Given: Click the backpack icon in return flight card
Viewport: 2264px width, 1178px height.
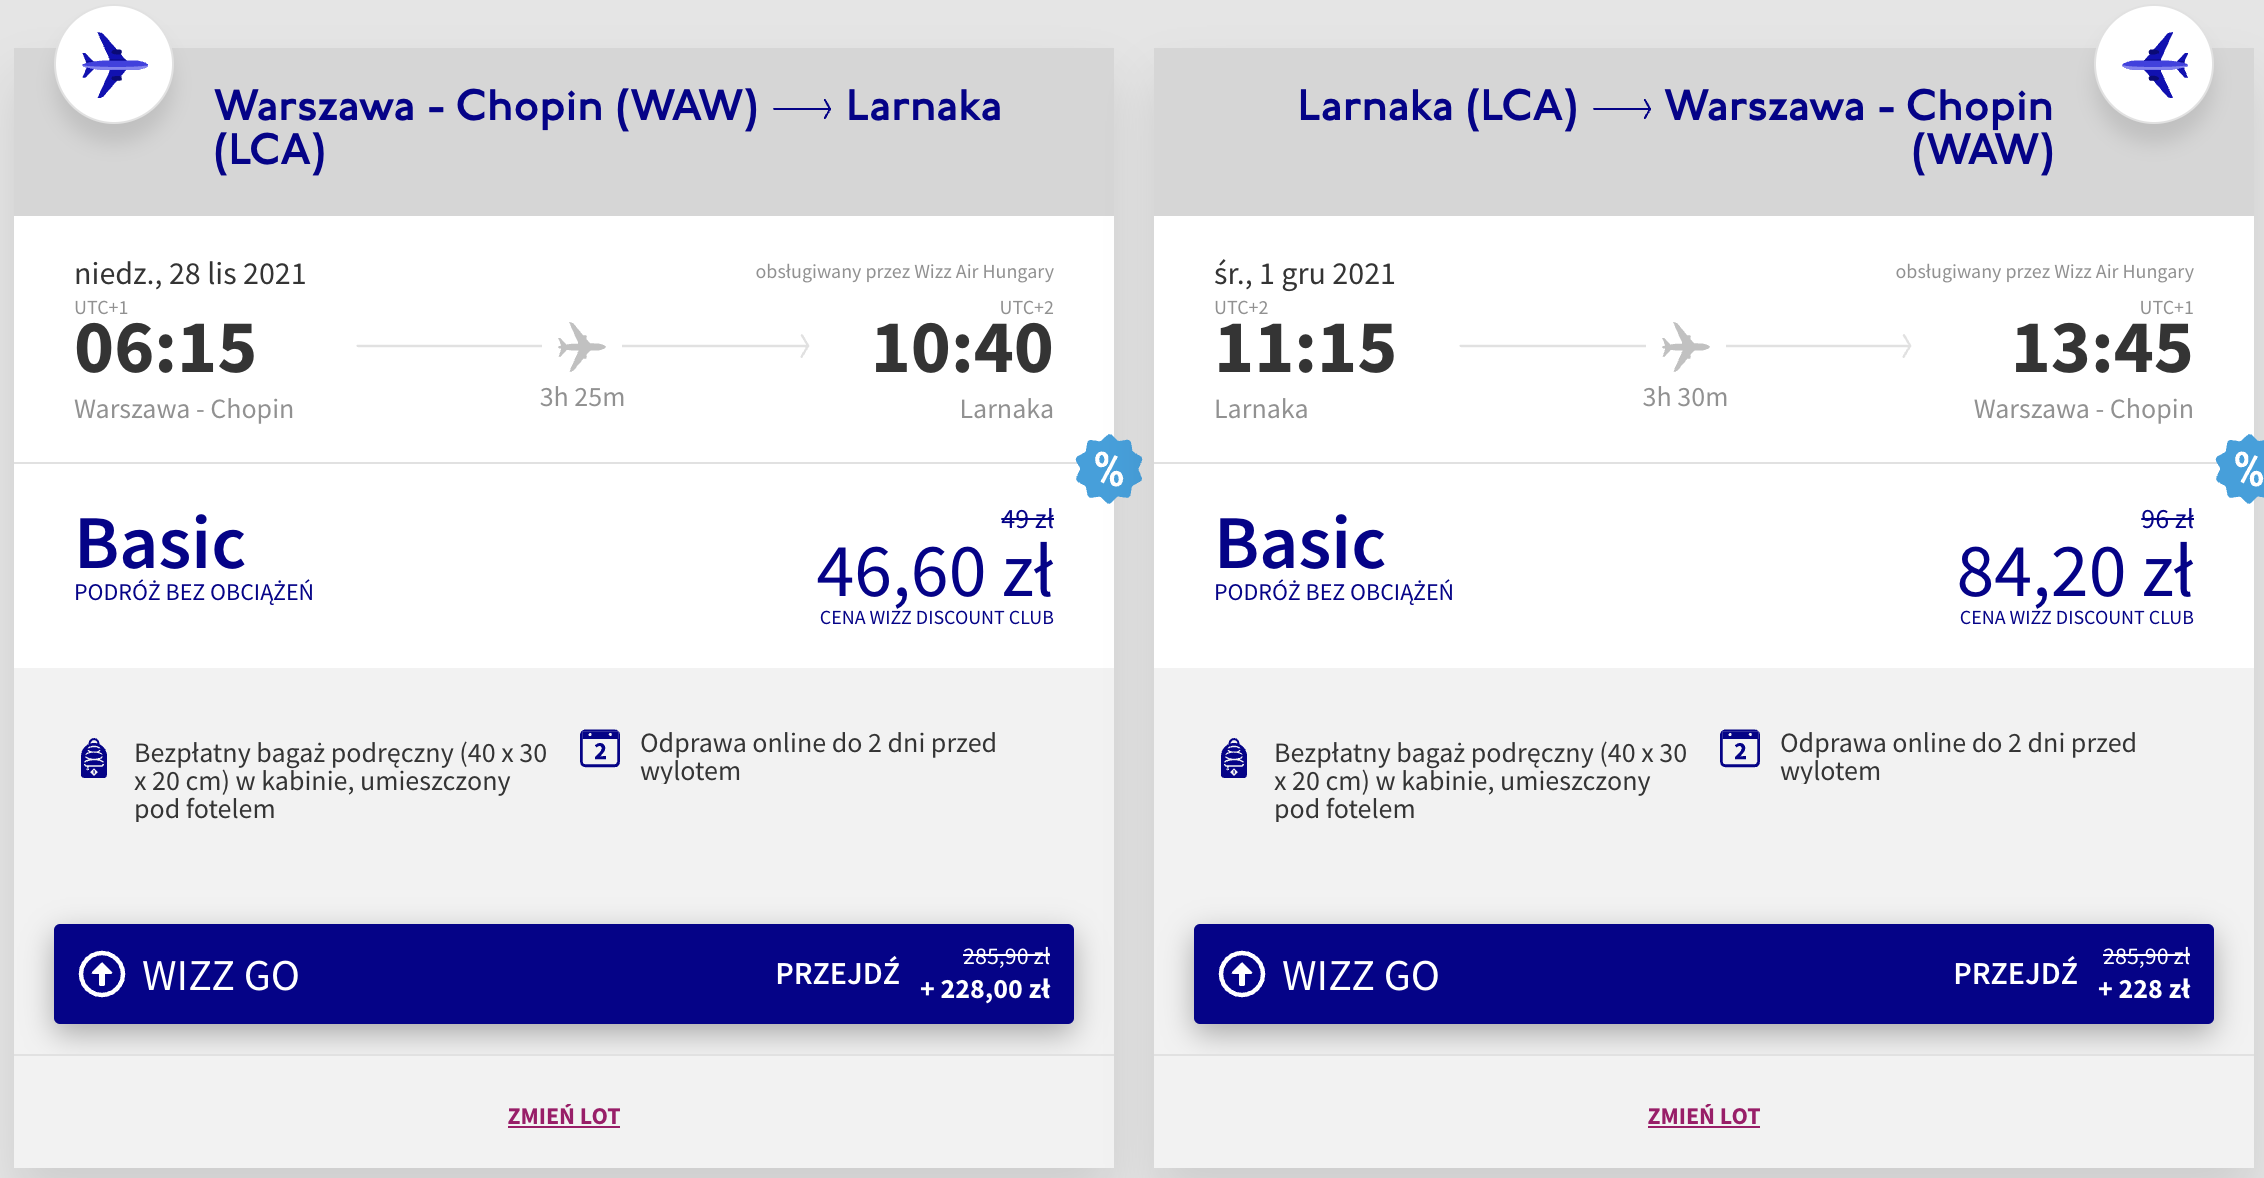Looking at the screenshot, I should click(x=1234, y=758).
